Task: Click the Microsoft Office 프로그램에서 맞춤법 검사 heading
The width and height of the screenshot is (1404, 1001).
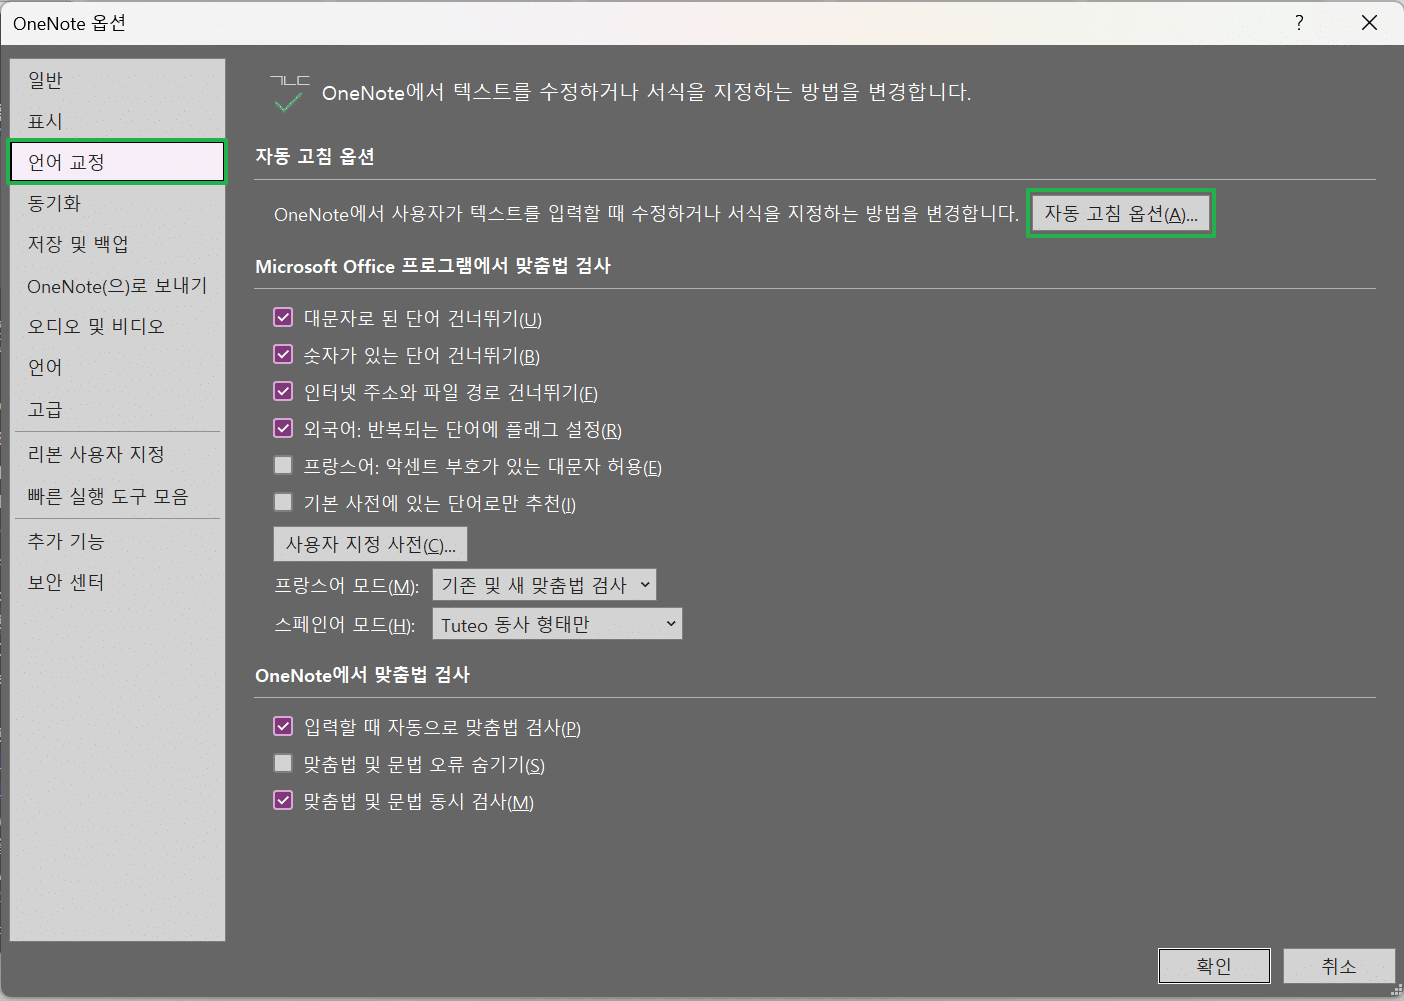Action: coord(433,266)
